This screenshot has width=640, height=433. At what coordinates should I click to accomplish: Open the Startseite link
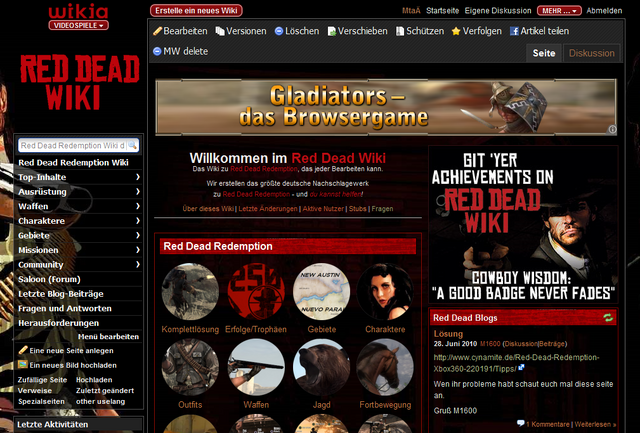[442, 11]
